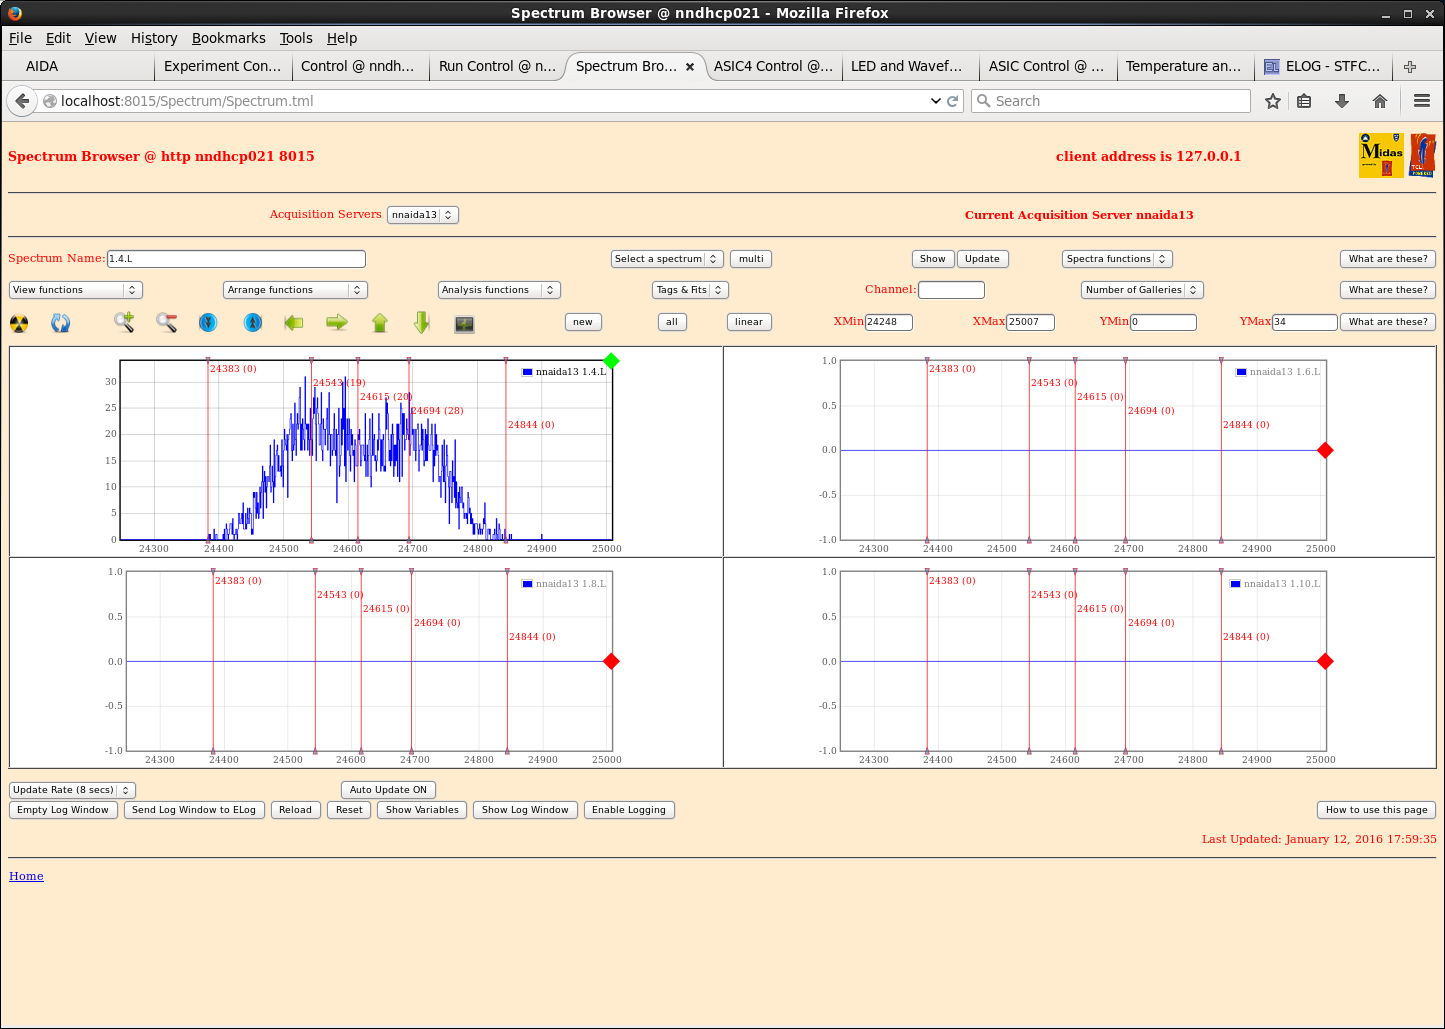The image size is (1445, 1029).
Task: Close the Spectrum Browser tab
Action: [690, 67]
